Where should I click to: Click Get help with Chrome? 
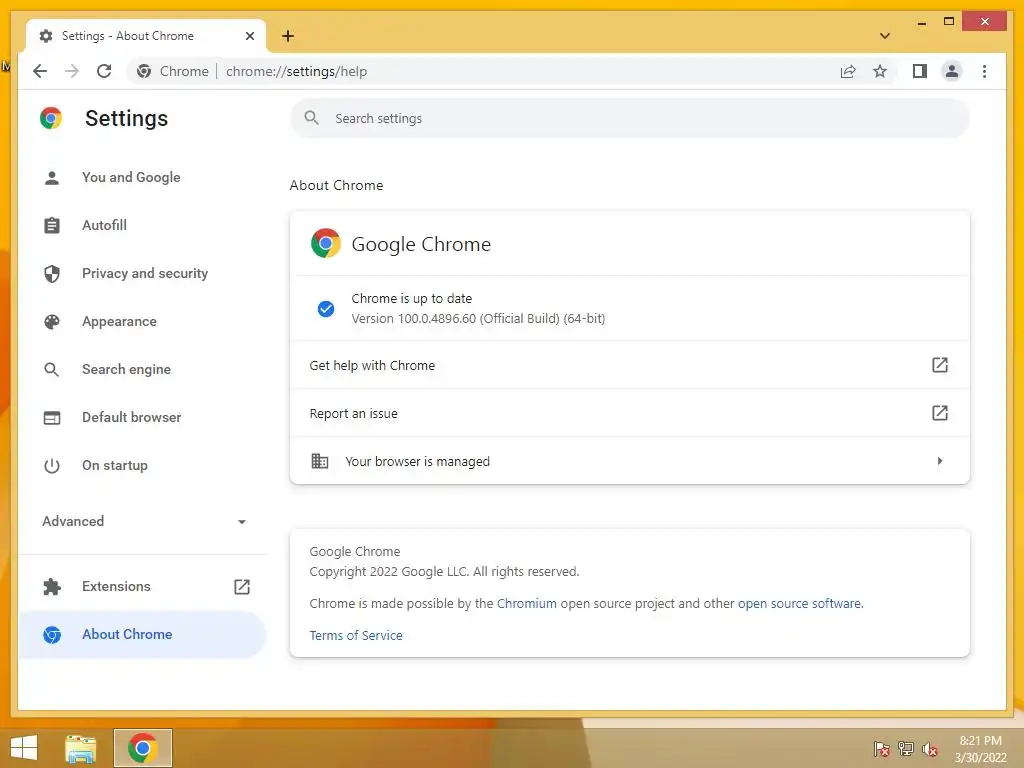pyautogui.click(x=630, y=365)
